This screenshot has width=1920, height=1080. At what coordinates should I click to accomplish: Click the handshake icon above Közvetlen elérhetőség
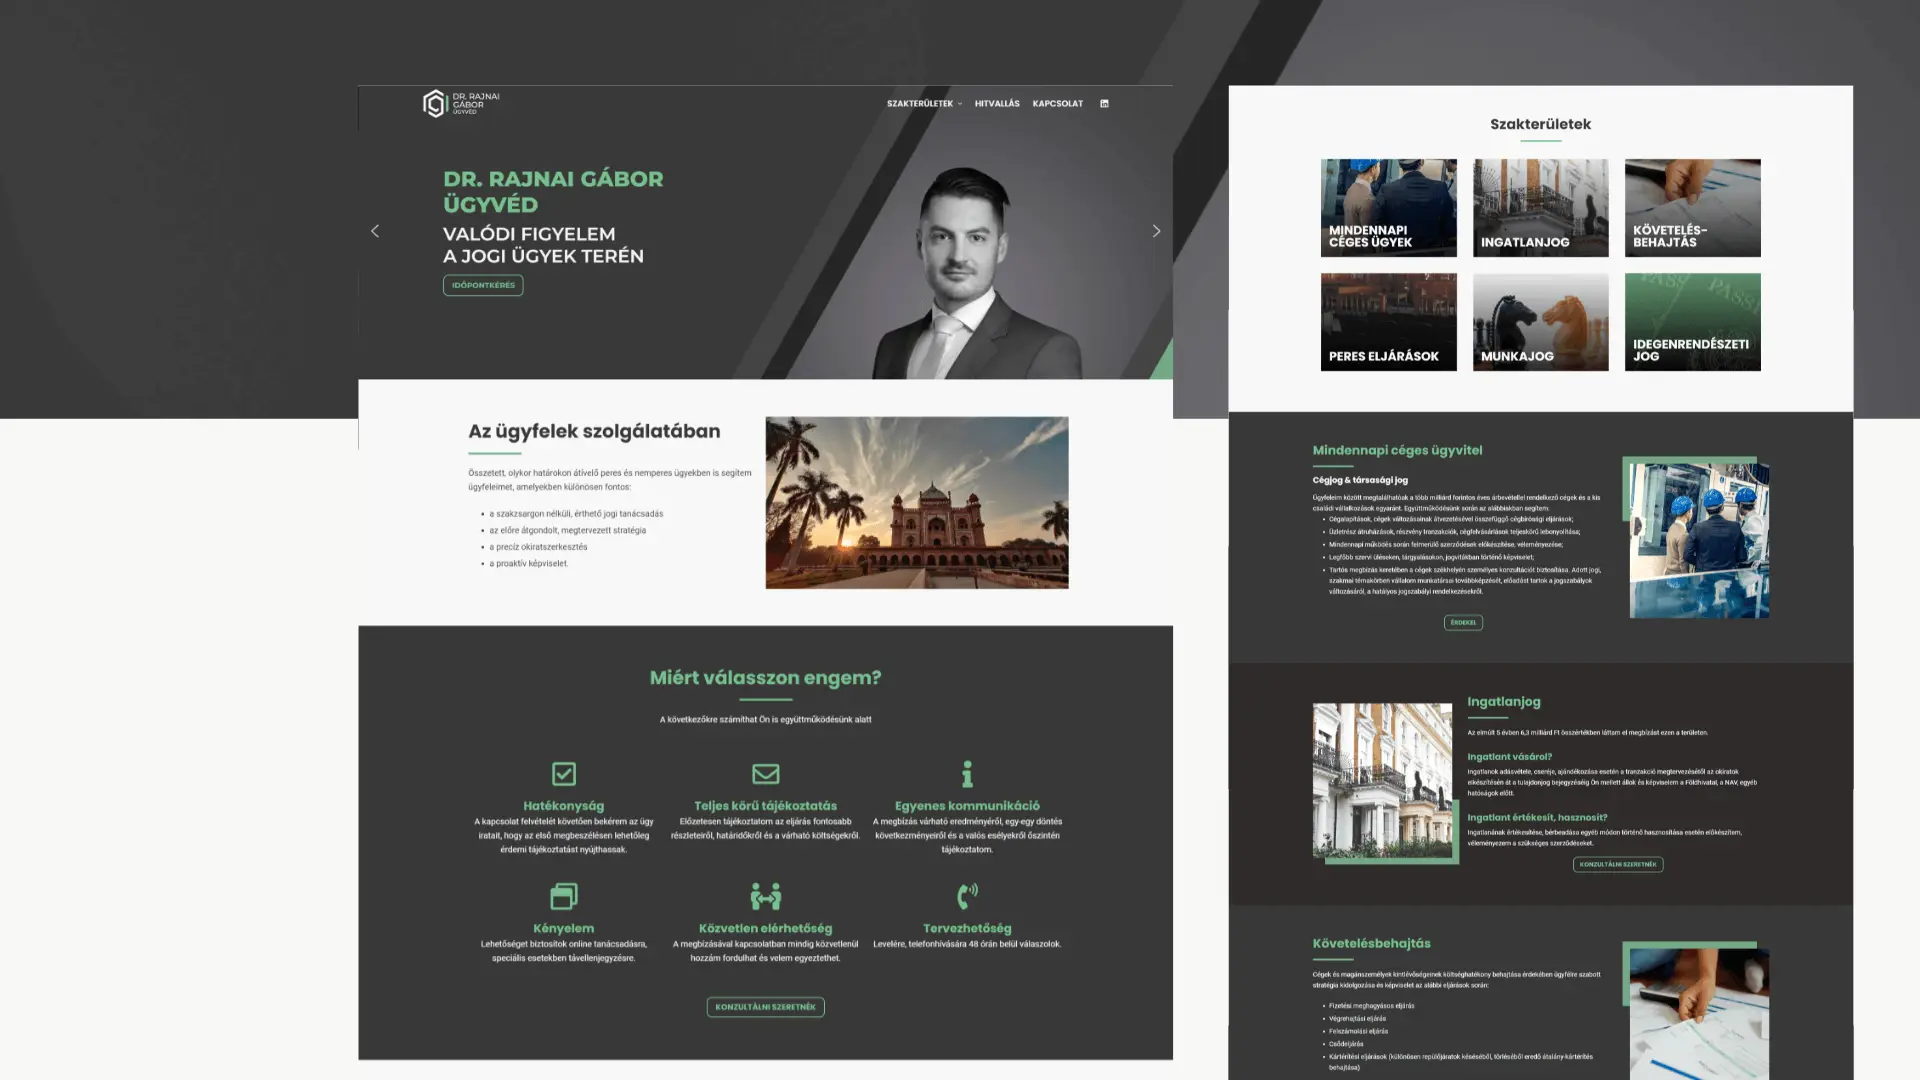[x=765, y=896]
